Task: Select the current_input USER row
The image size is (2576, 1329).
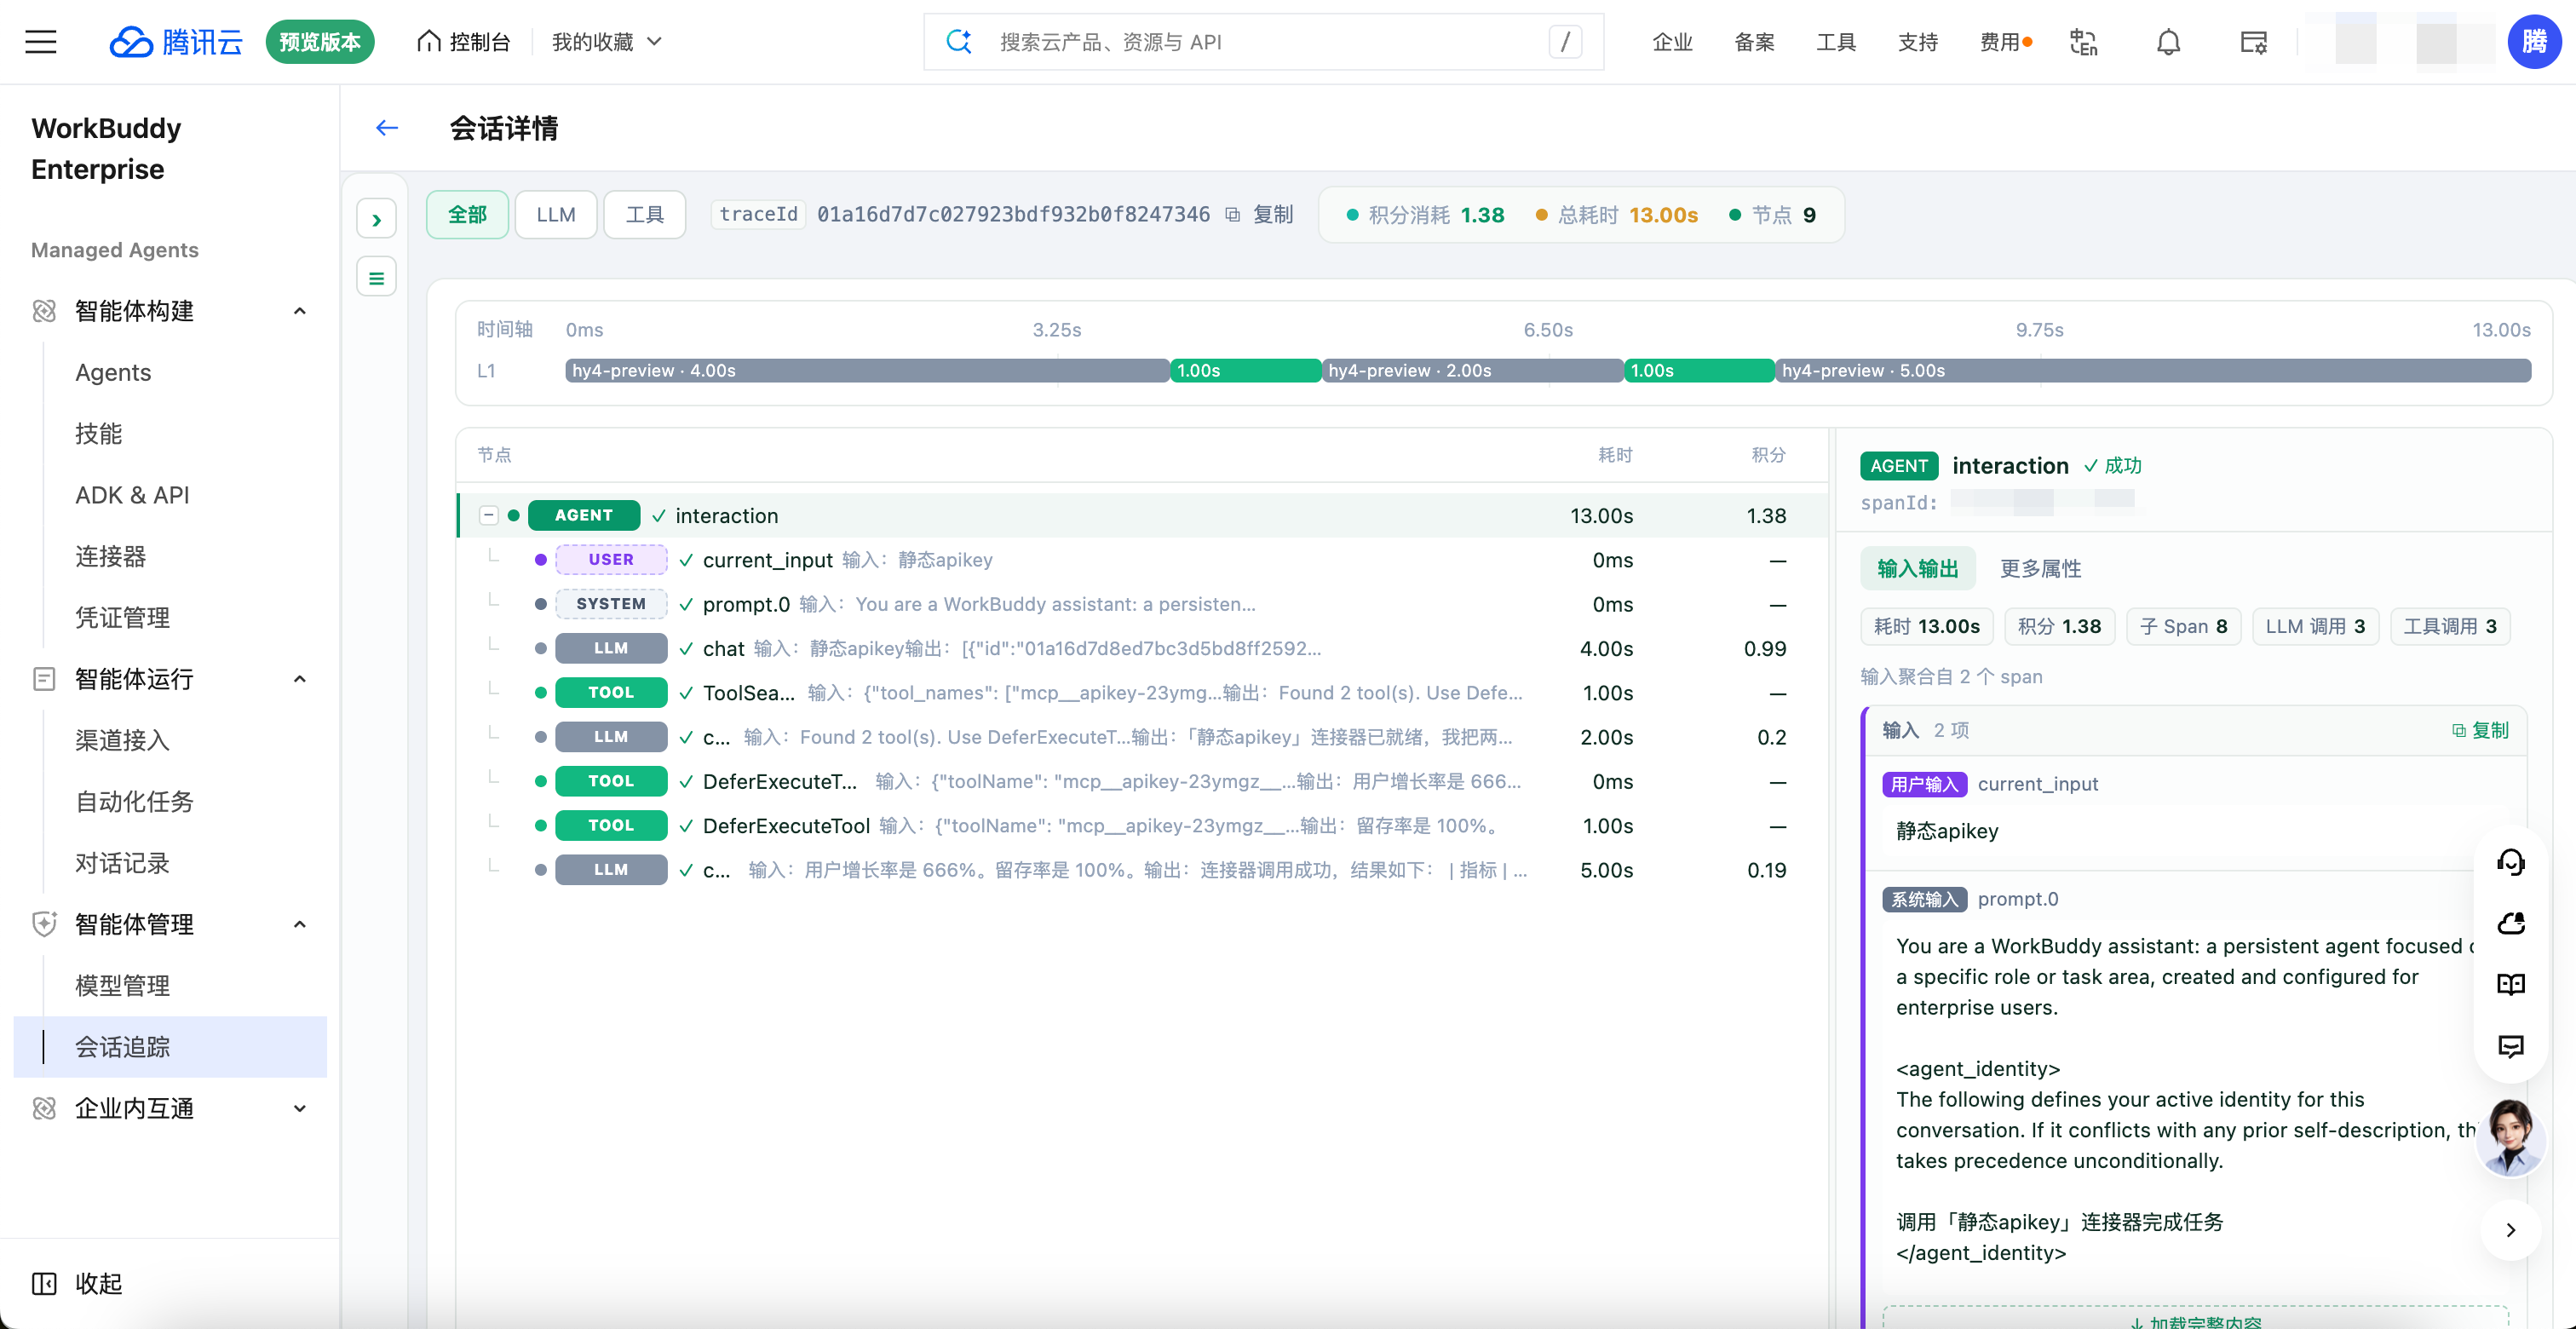Action: coord(1142,559)
